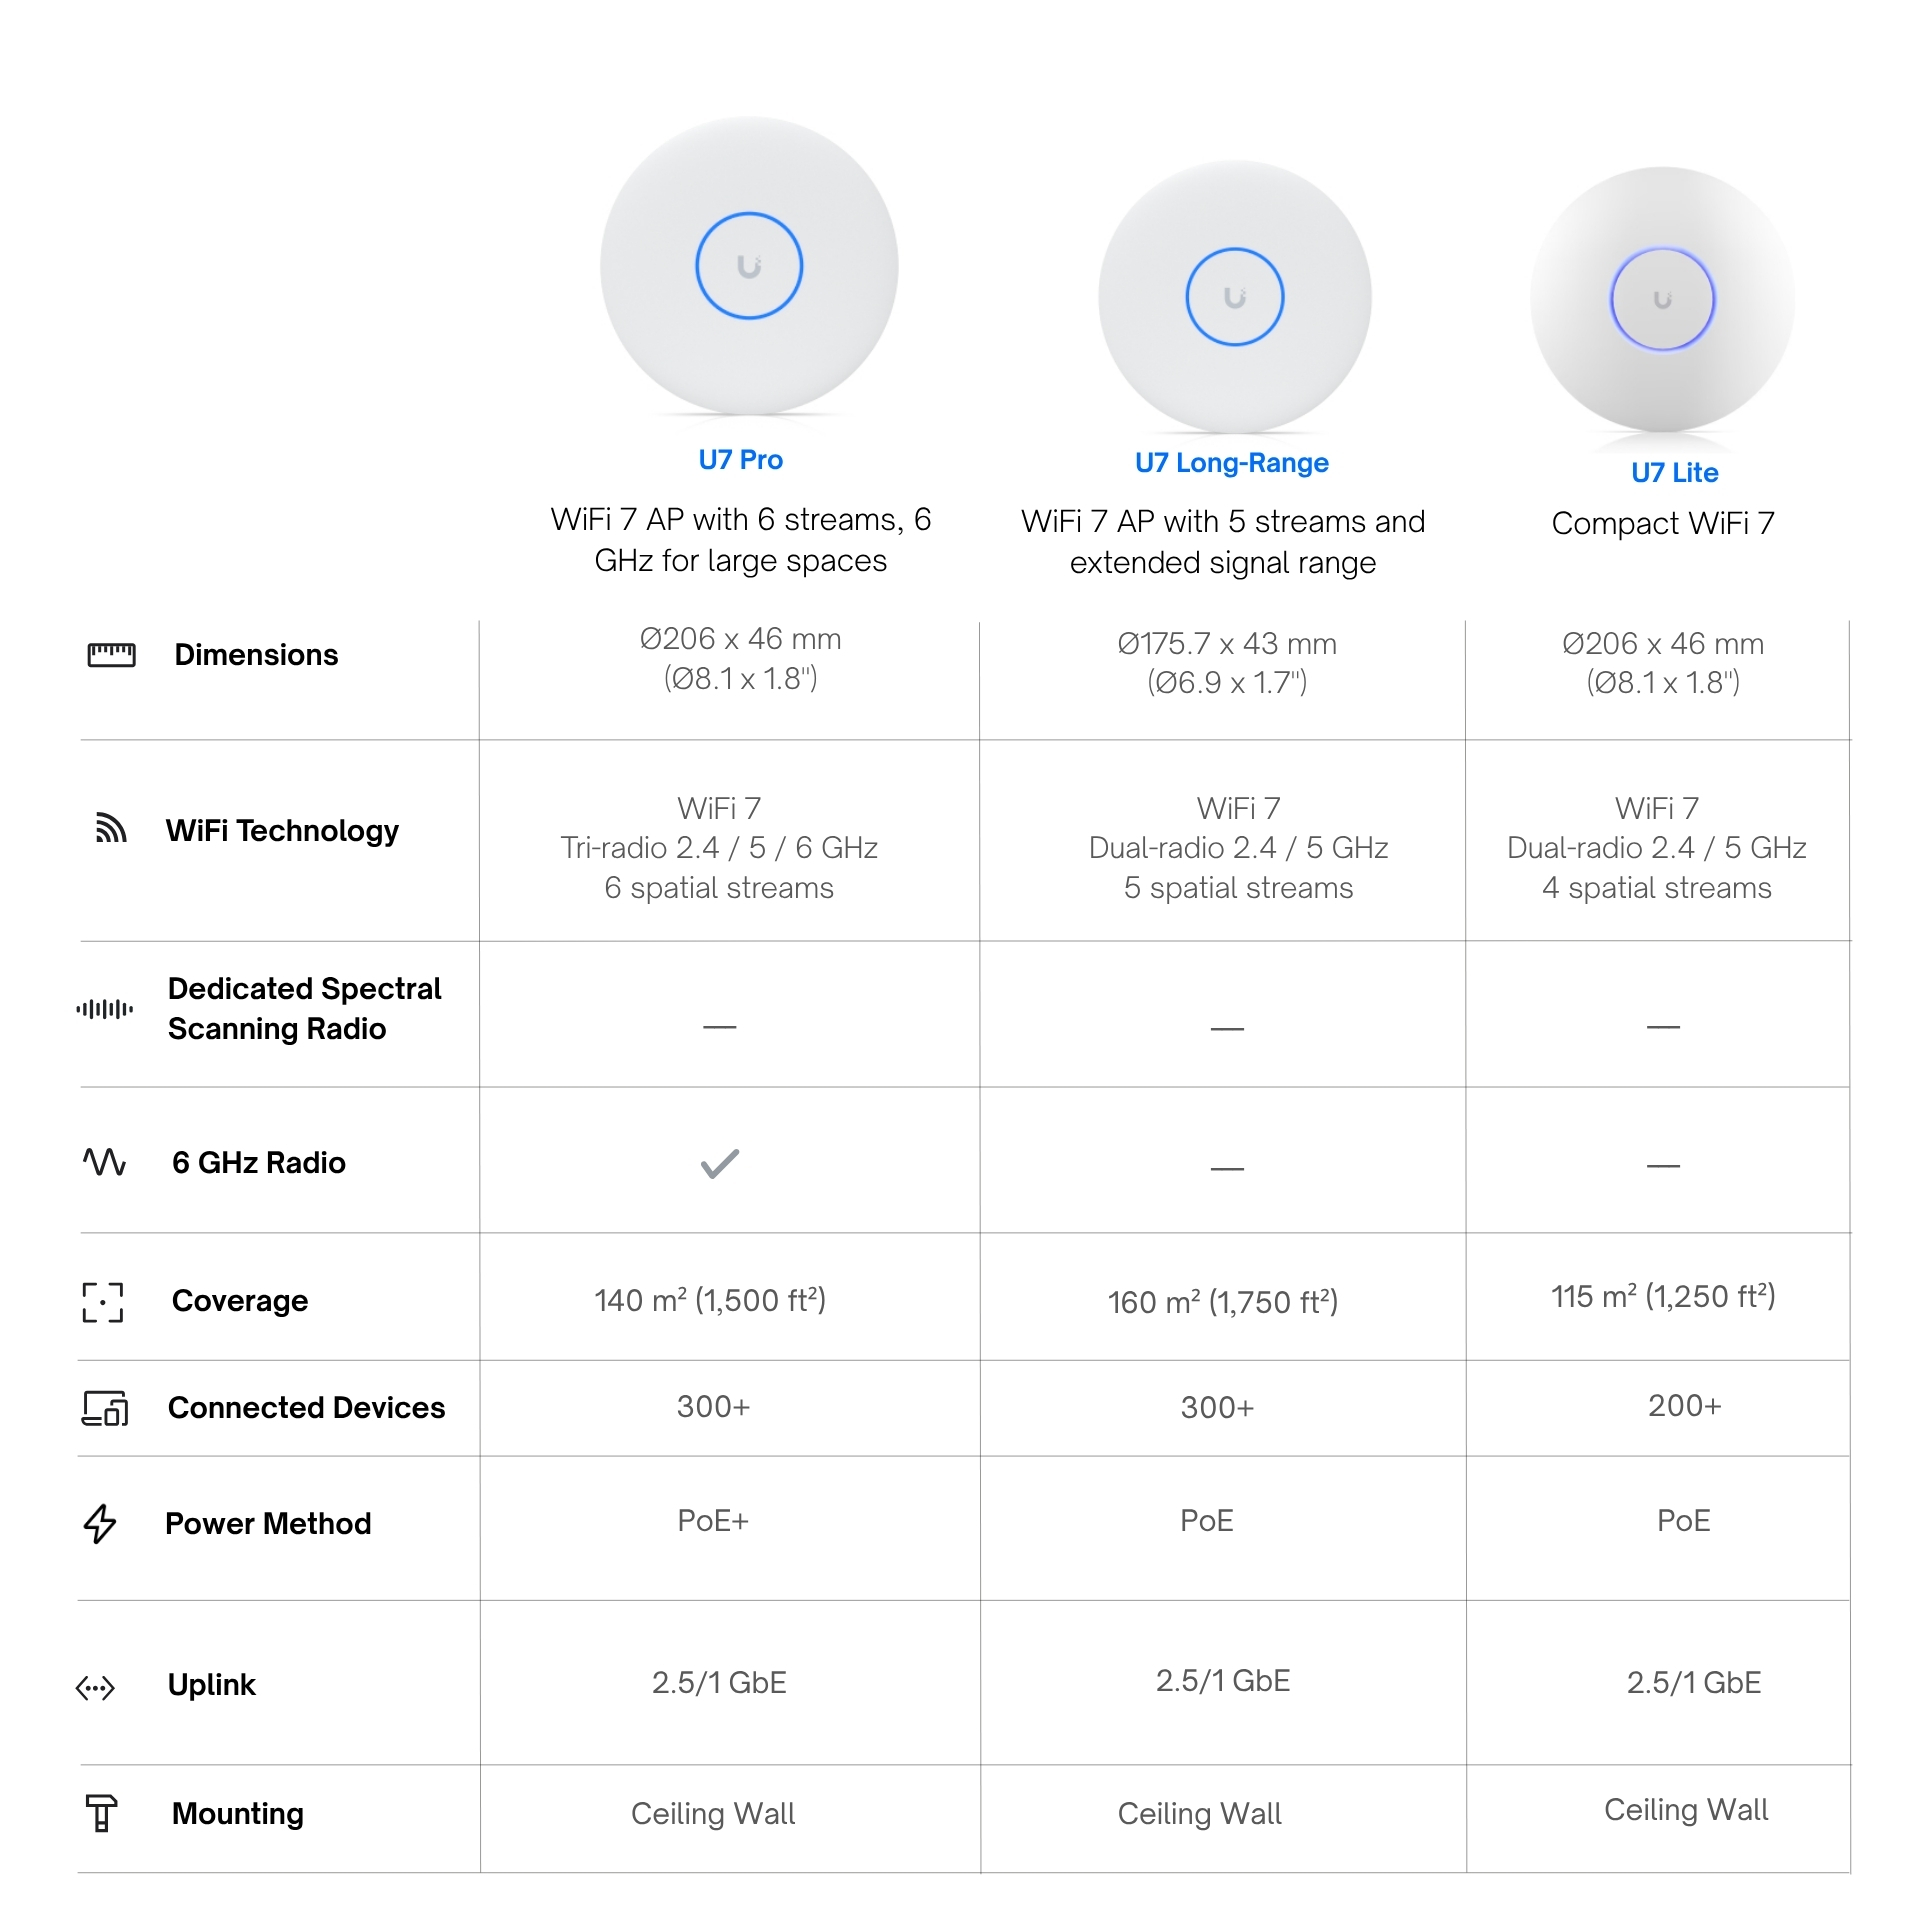The width and height of the screenshot is (1920, 1920).
Task: Select the U7 Long-Range access point image
Action: (1235, 297)
